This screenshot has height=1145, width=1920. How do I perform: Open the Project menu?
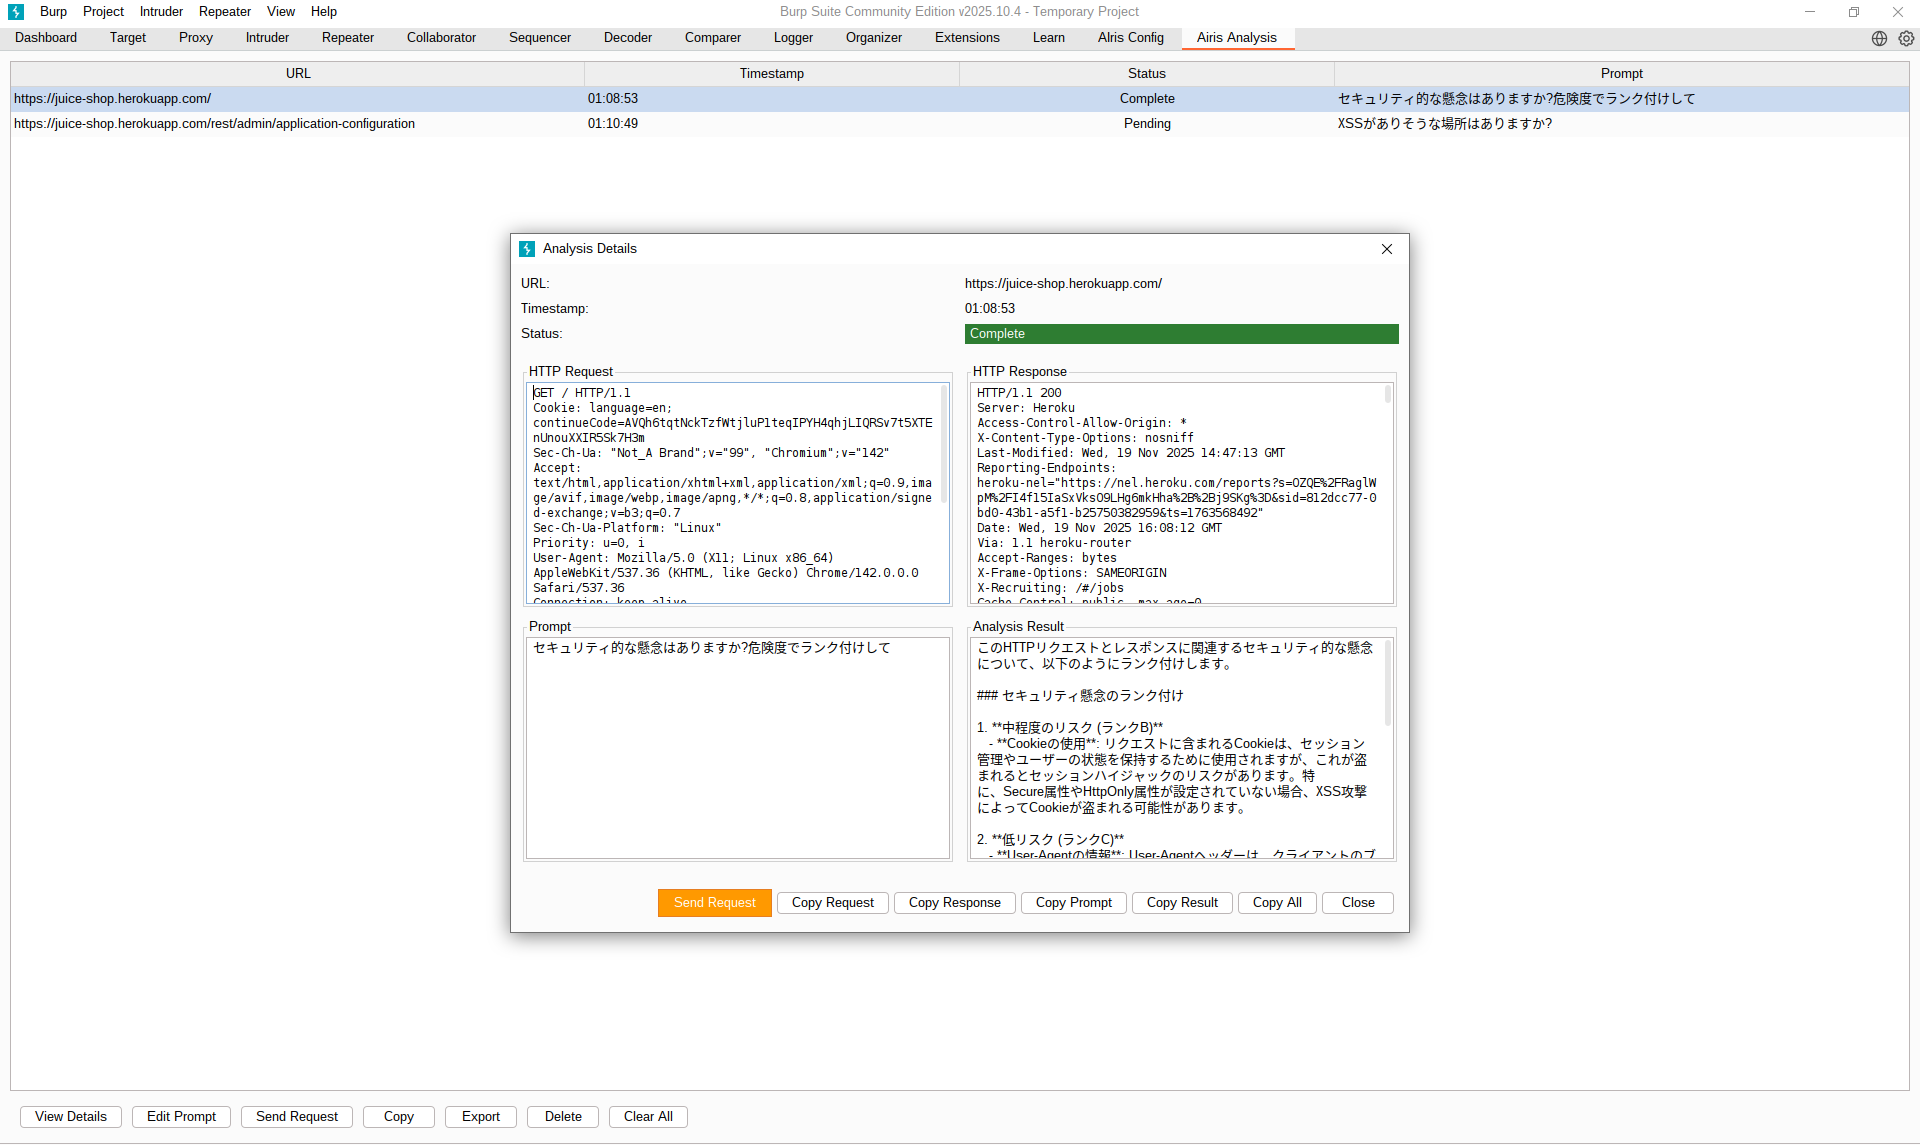coord(103,12)
